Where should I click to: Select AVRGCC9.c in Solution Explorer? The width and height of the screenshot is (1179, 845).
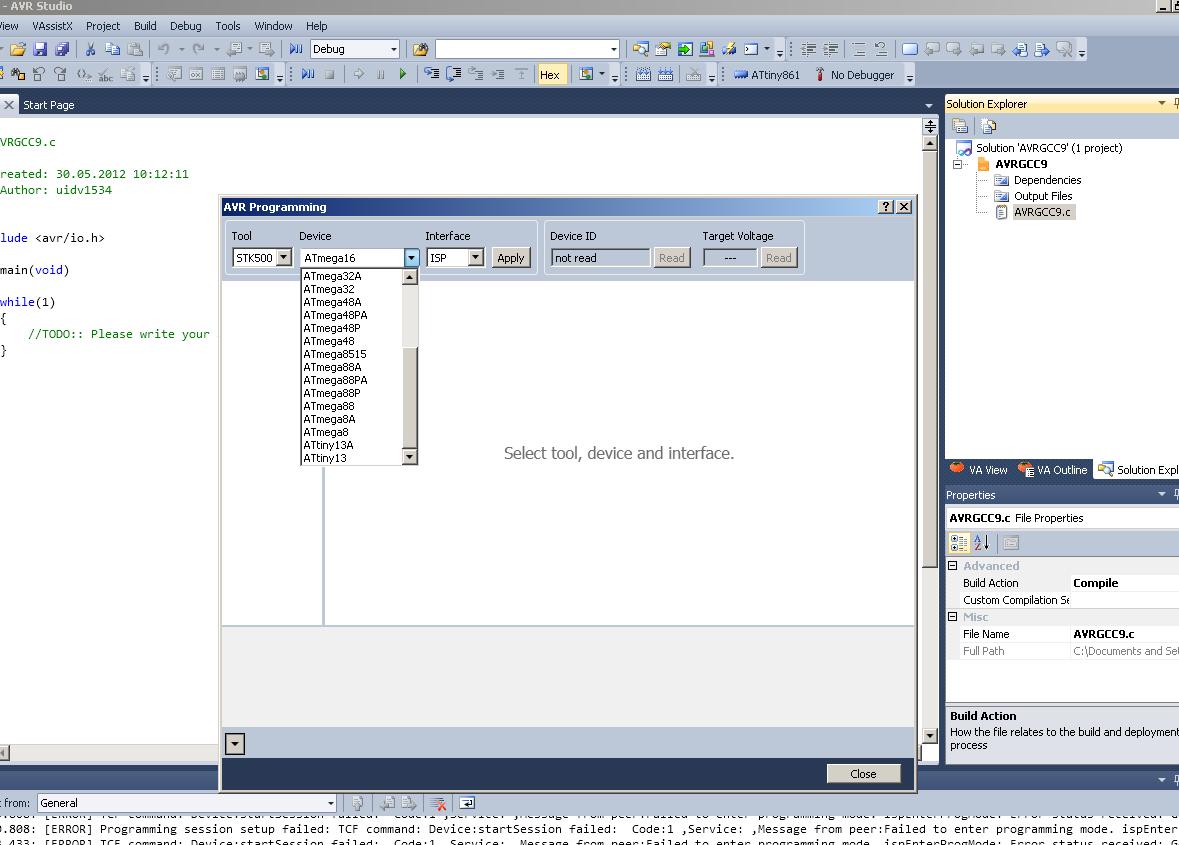pyautogui.click(x=1041, y=212)
